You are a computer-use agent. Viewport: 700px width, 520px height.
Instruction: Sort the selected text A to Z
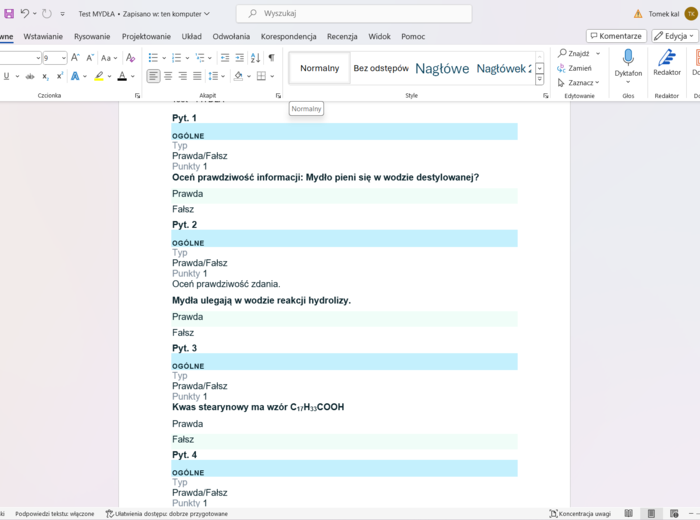click(x=255, y=58)
